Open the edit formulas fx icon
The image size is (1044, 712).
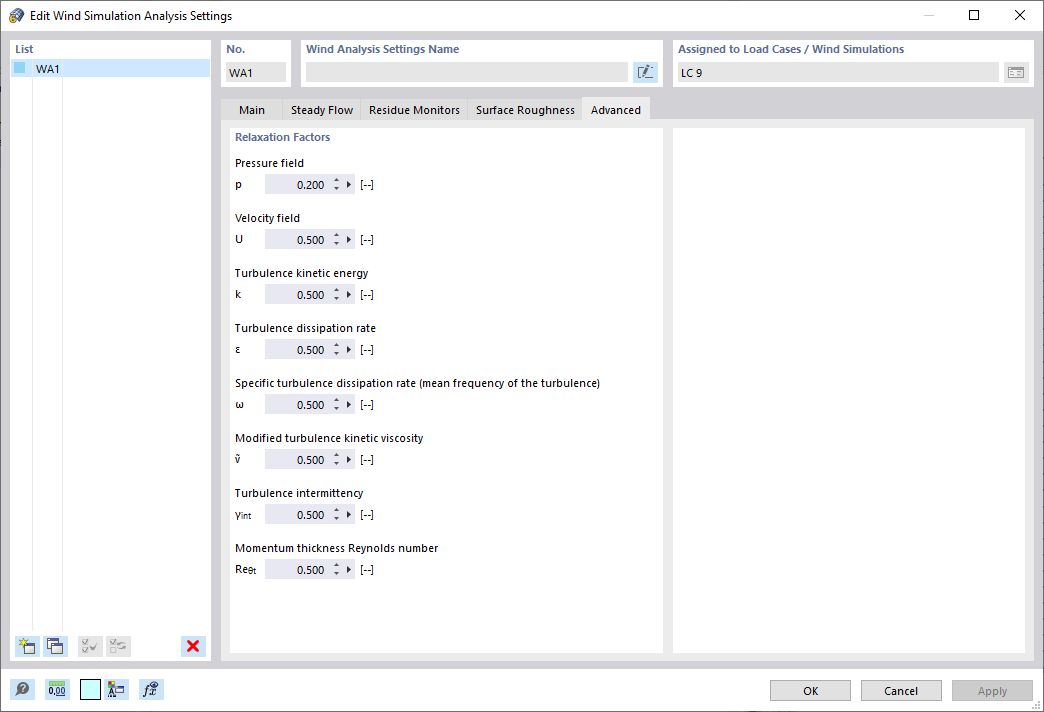click(x=150, y=689)
